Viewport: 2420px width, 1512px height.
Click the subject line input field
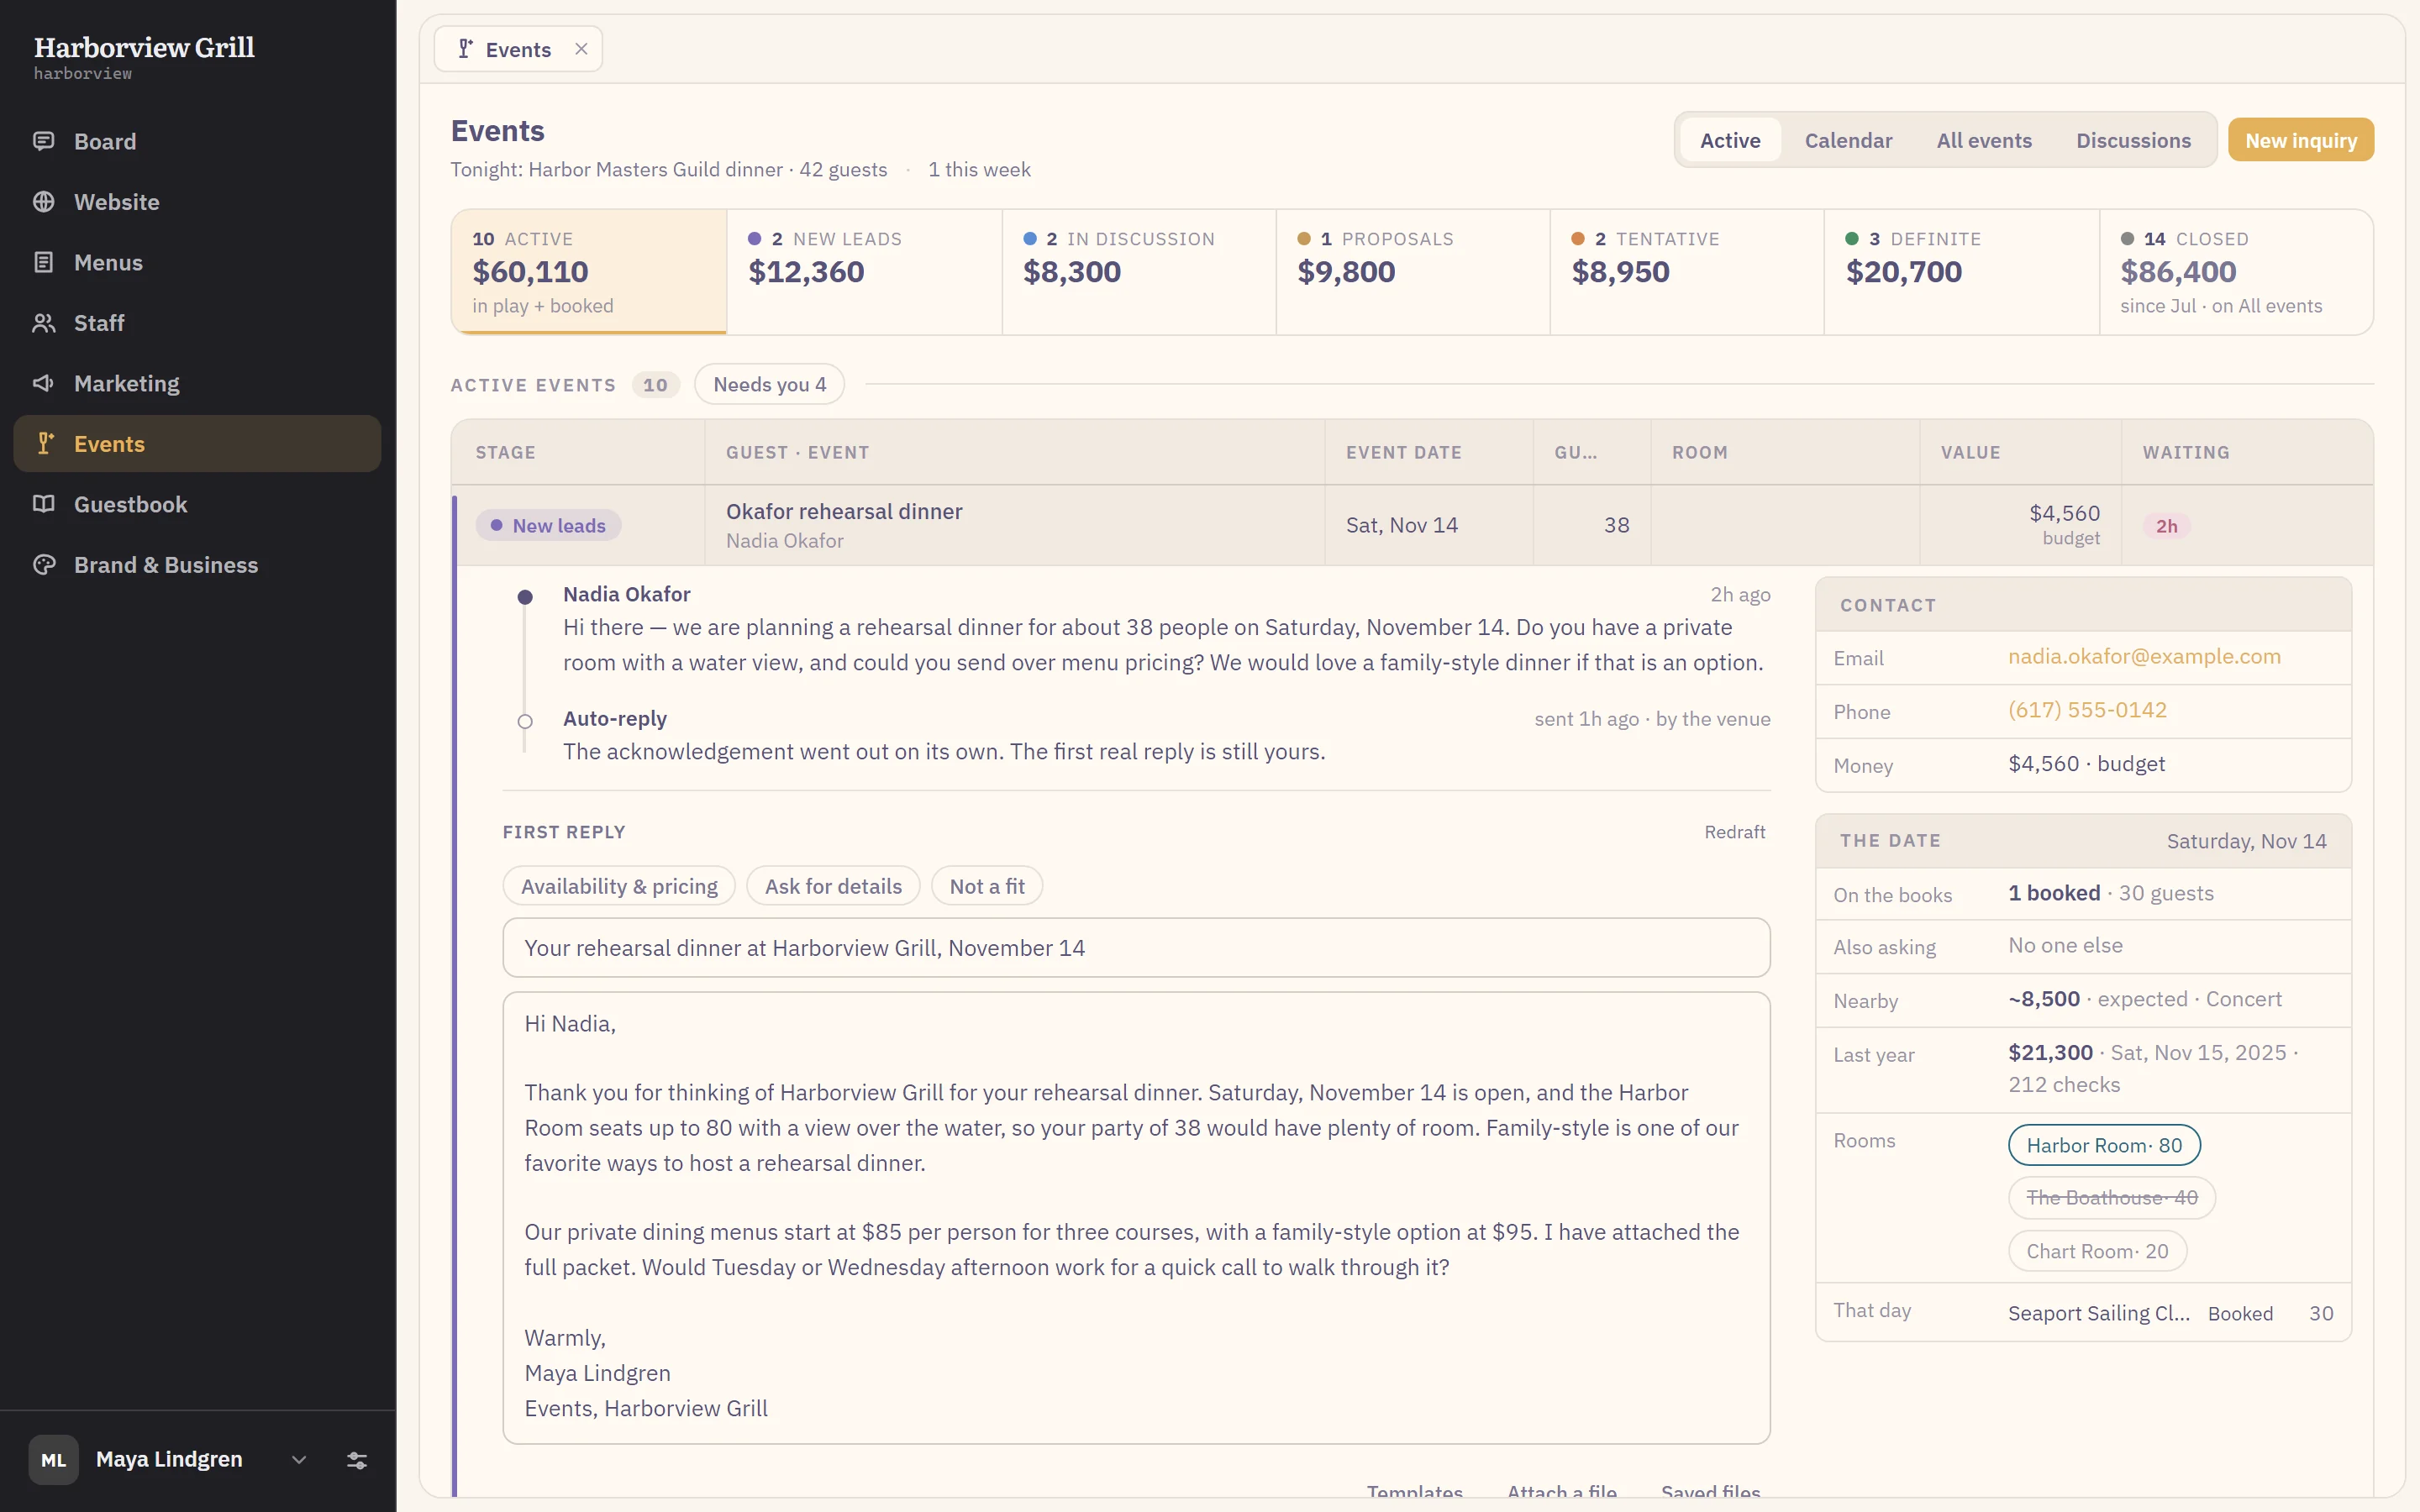point(1136,948)
